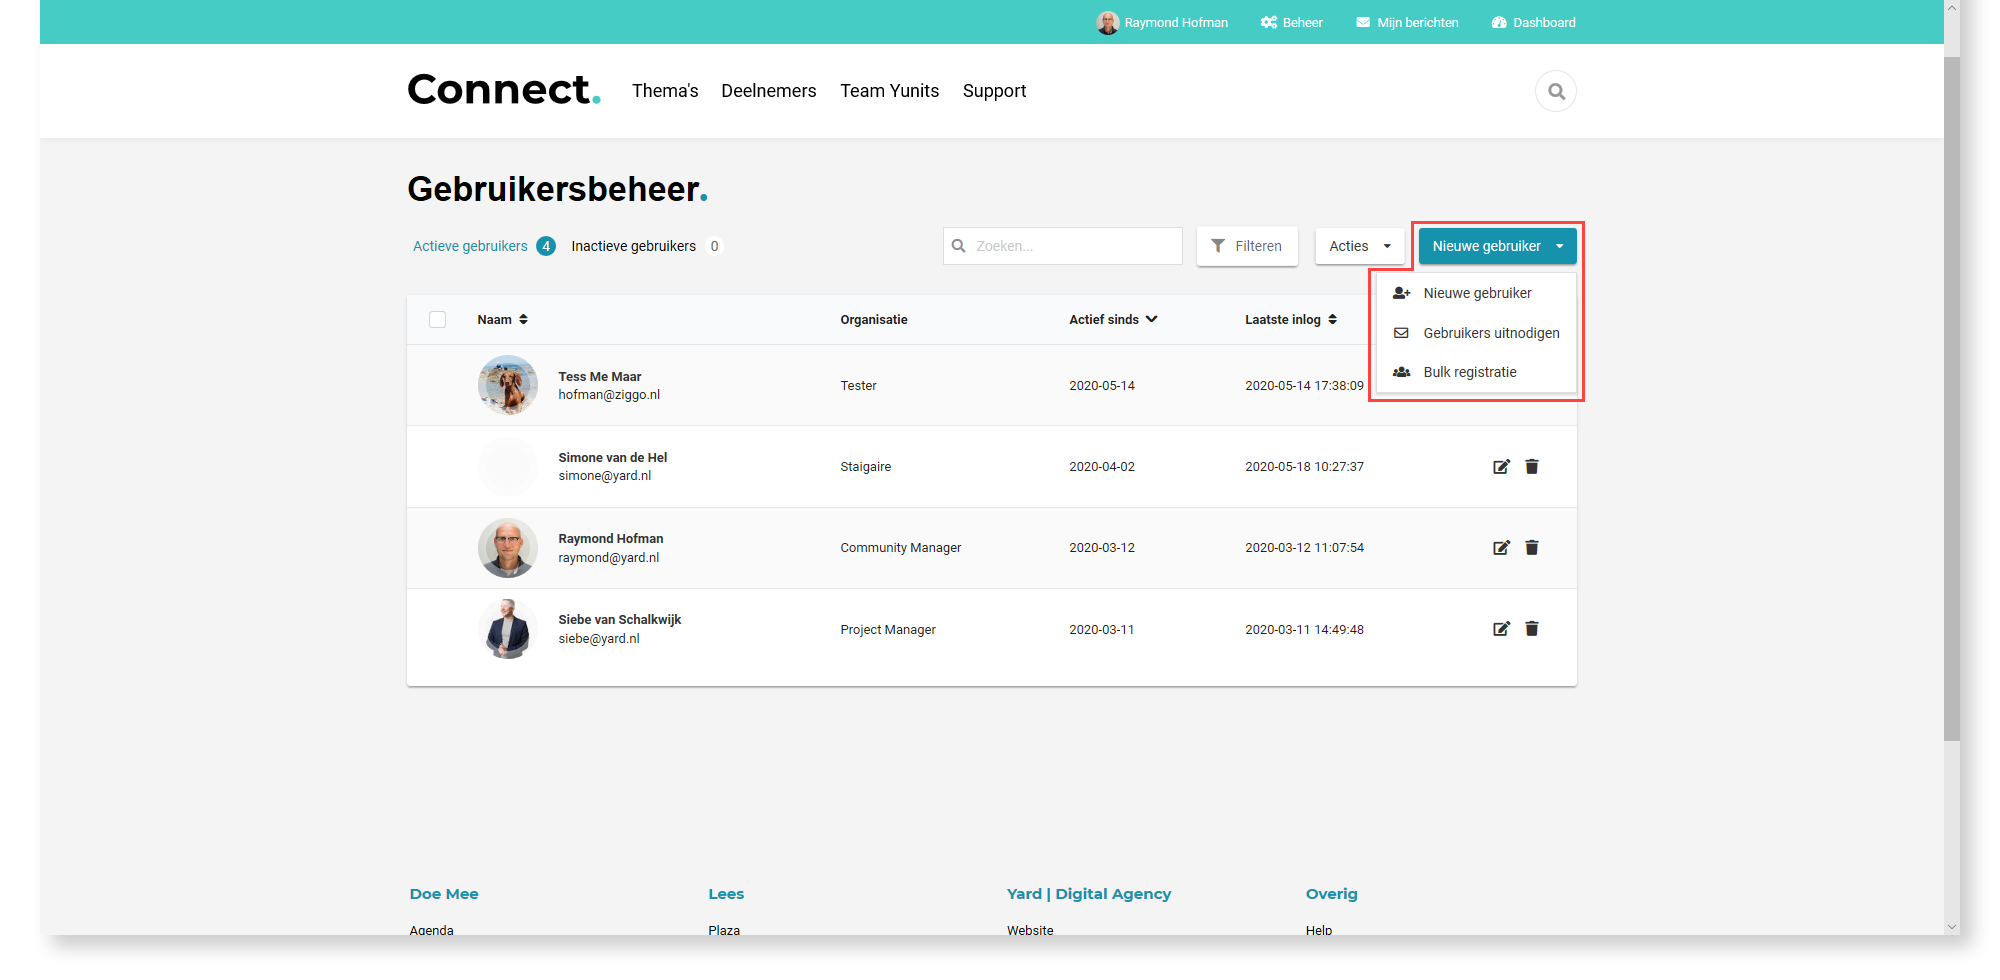Screen dimensions: 2000x980
Task: Click Project Manager organisation cell
Action: 888,629
